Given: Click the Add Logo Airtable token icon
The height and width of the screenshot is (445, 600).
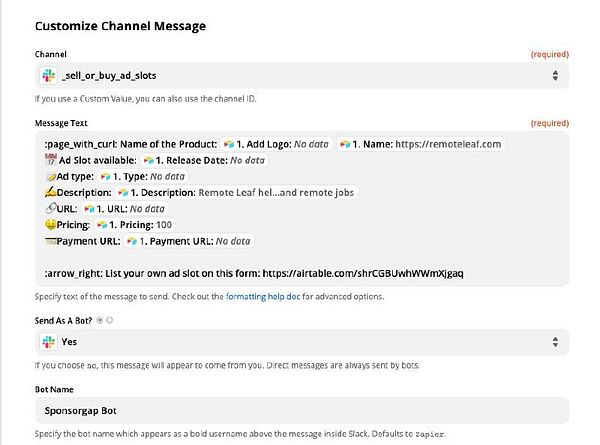Looking at the screenshot, I should pyautogui.click(x=229, y=143).
